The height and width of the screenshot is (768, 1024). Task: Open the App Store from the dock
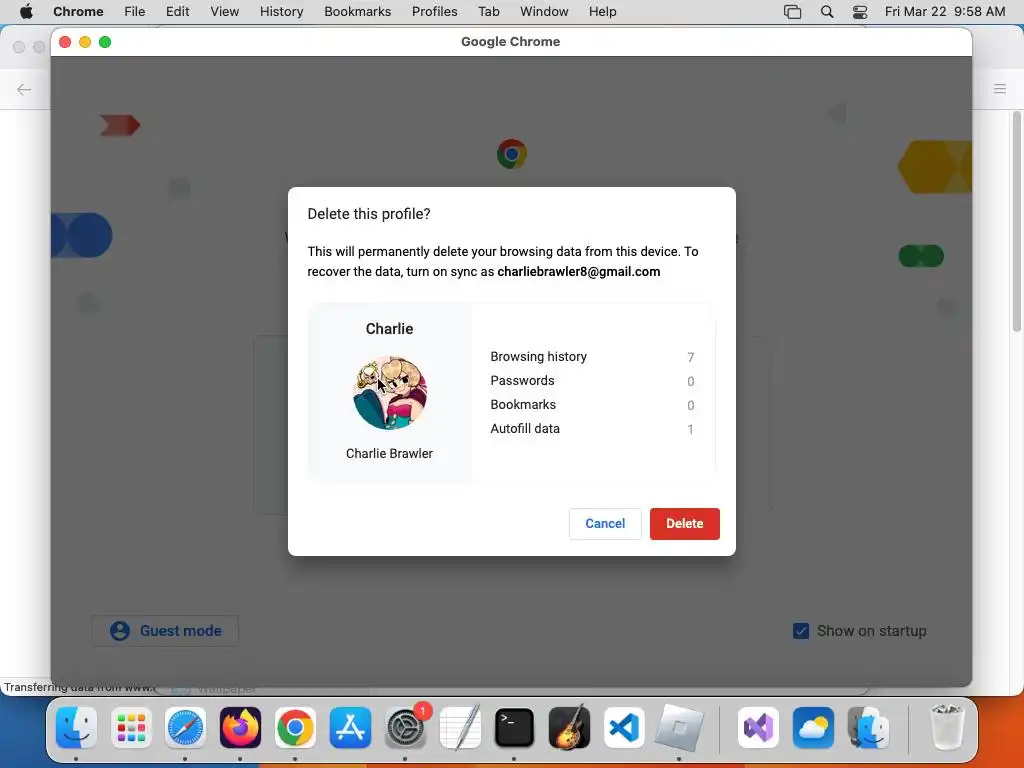pos(350,728)
